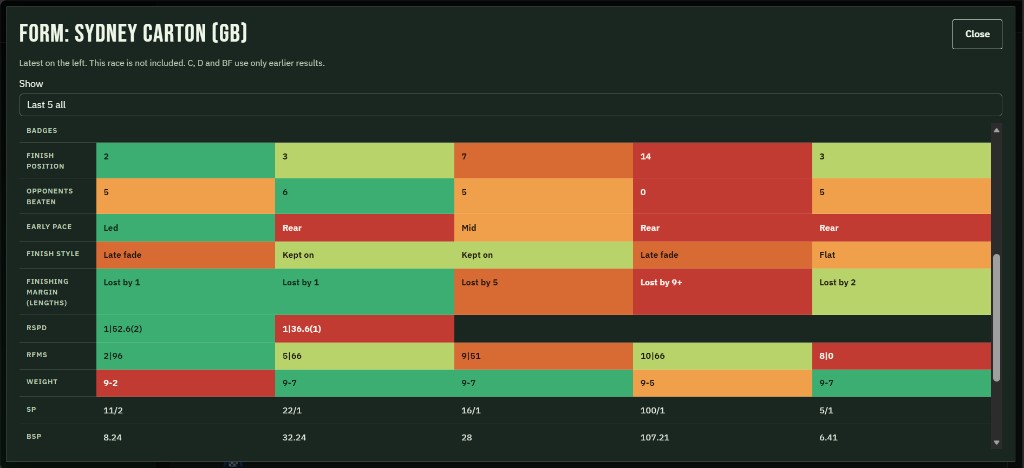Select the Weight cell 9-5
Viewport: 1024px width, 468px height.
pyautogui.click(x=722, y=383)
